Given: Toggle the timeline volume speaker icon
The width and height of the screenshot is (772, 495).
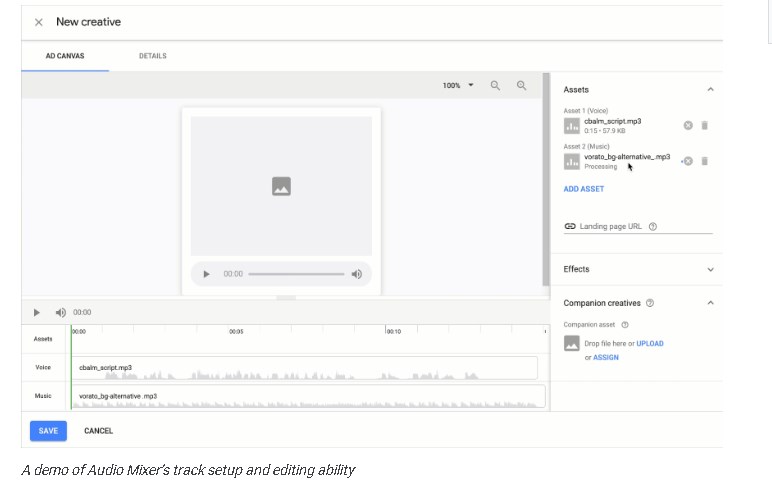Looking at the screenshot, I should click(x=60, y=312).
